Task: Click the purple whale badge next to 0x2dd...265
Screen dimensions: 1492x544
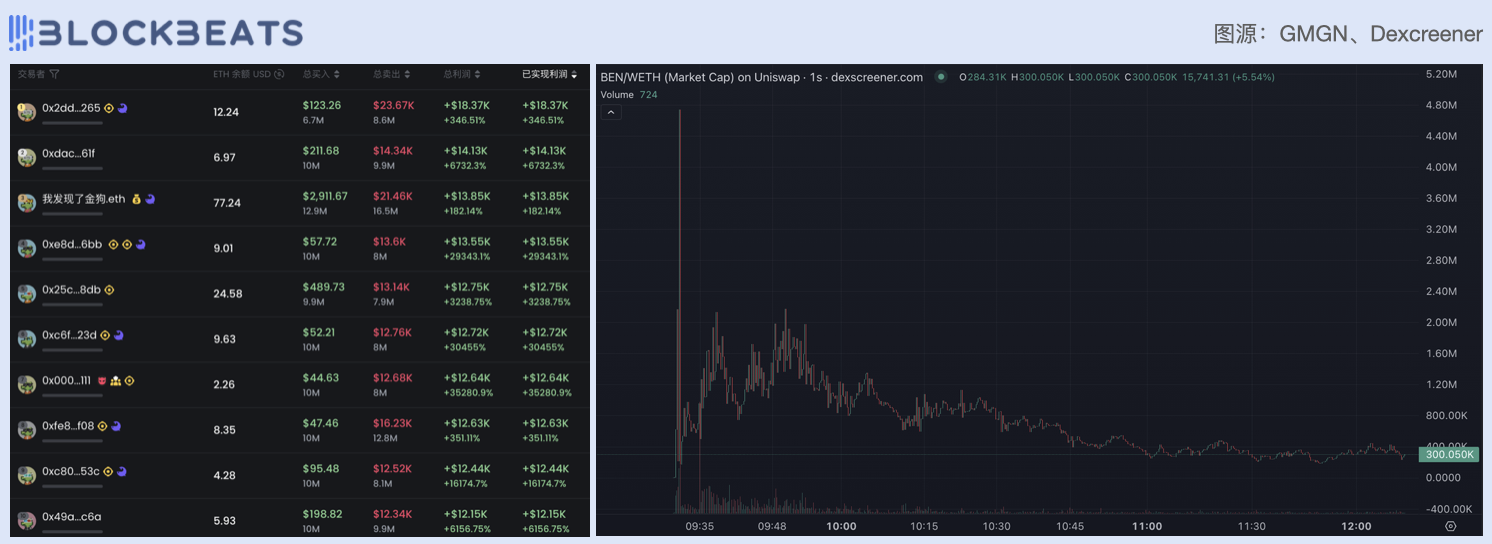Action: (x=123, y=107)
